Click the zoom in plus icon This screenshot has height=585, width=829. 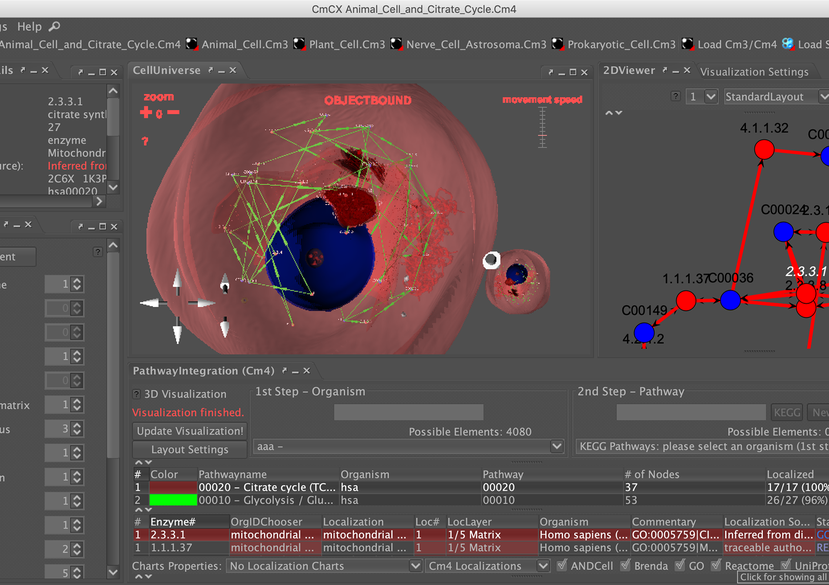(146, 113)
